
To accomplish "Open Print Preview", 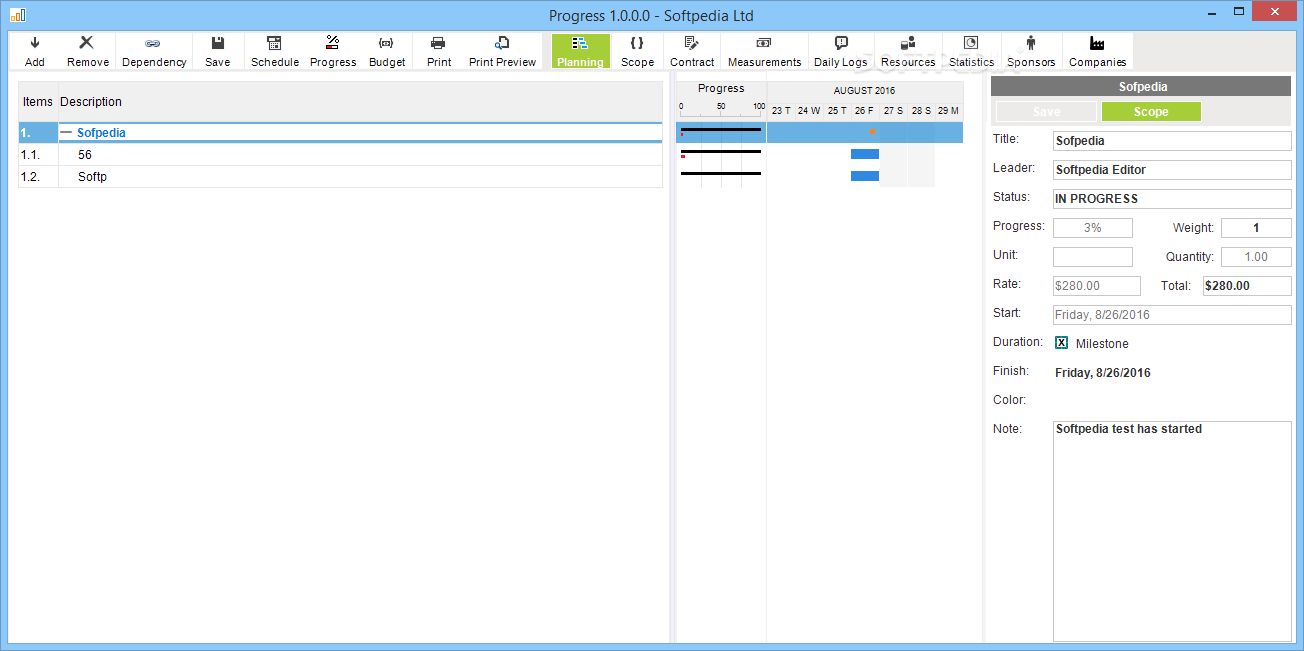I will point(502,51).
